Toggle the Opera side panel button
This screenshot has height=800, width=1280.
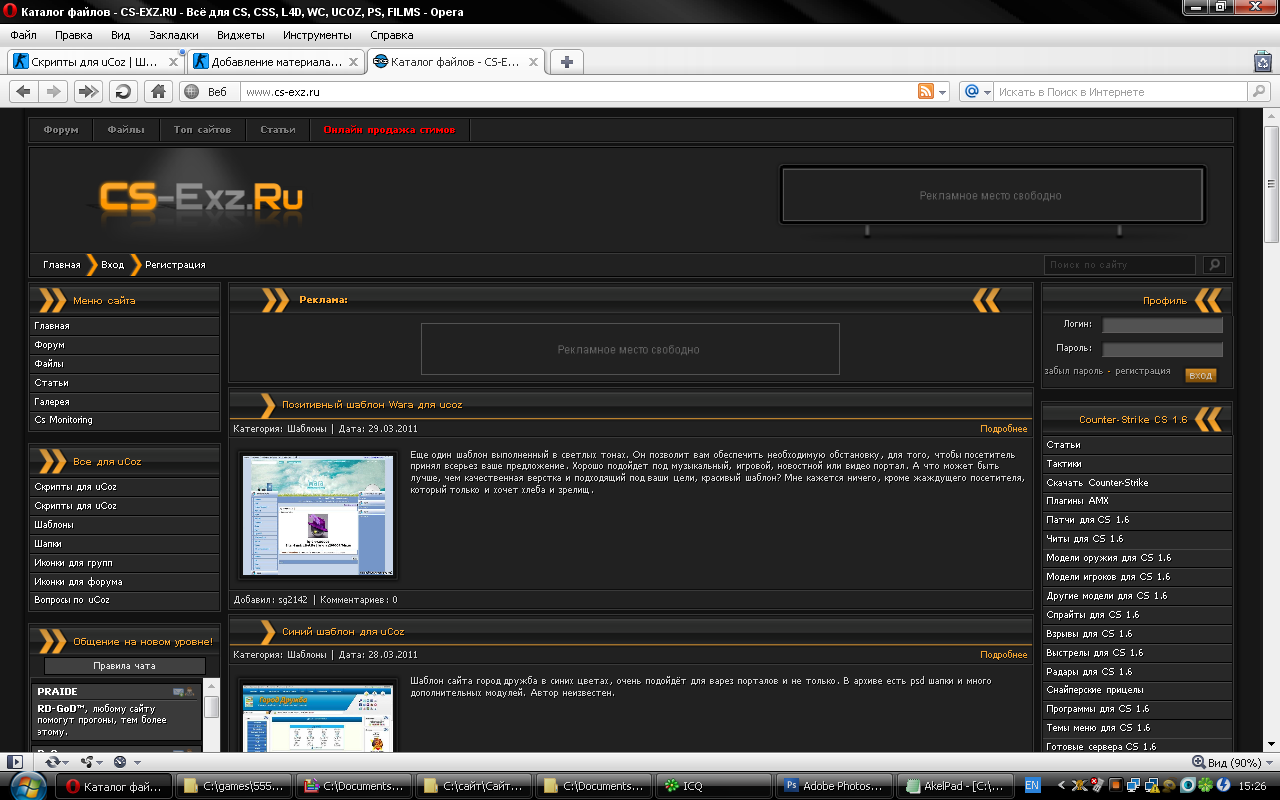point(14,762)
